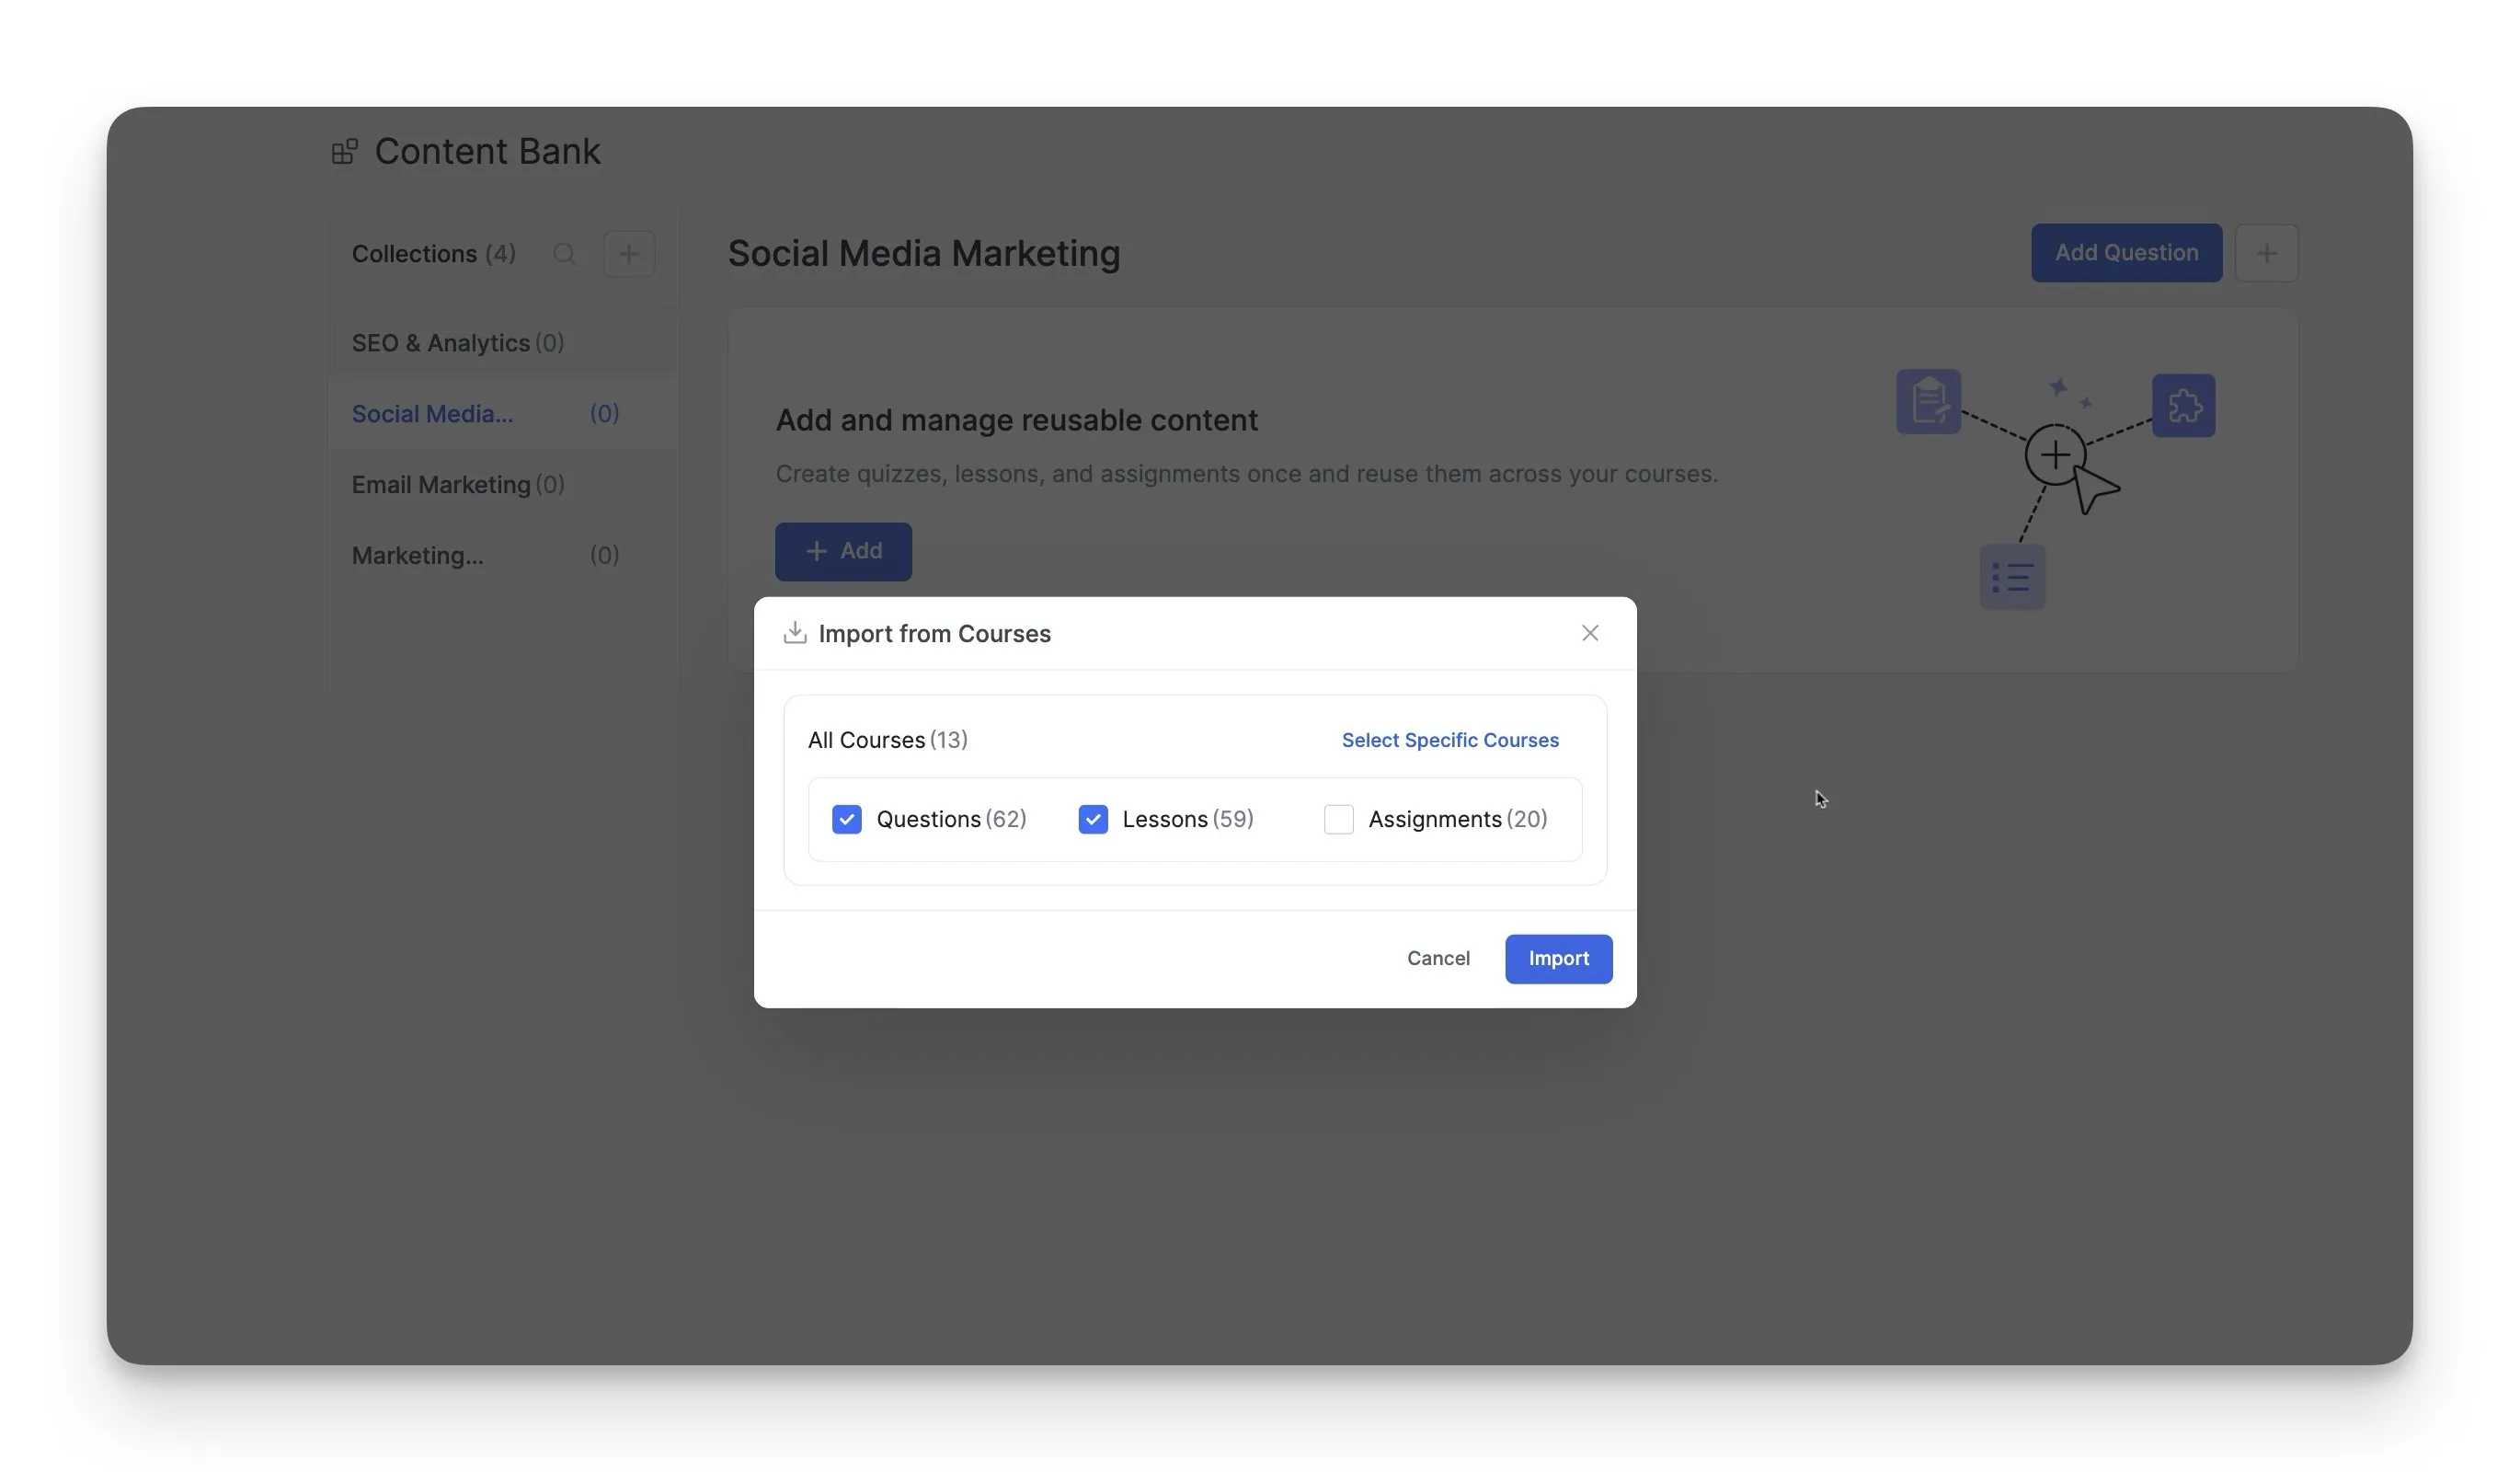Add a new collection with plus icon
The width and height of the screenshot is (2520, 1472).
click(x=628, y=254)
